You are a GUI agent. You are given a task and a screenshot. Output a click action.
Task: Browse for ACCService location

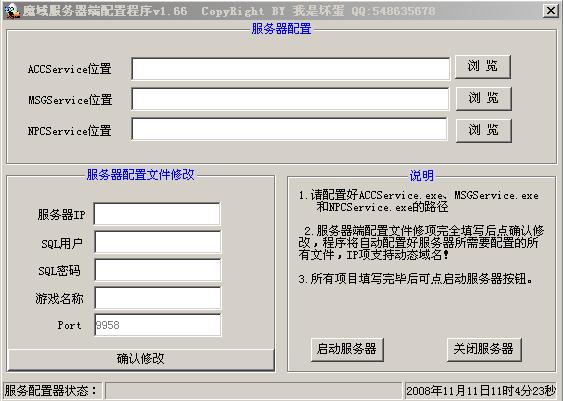pyautogui.click(x=483, y=66)
